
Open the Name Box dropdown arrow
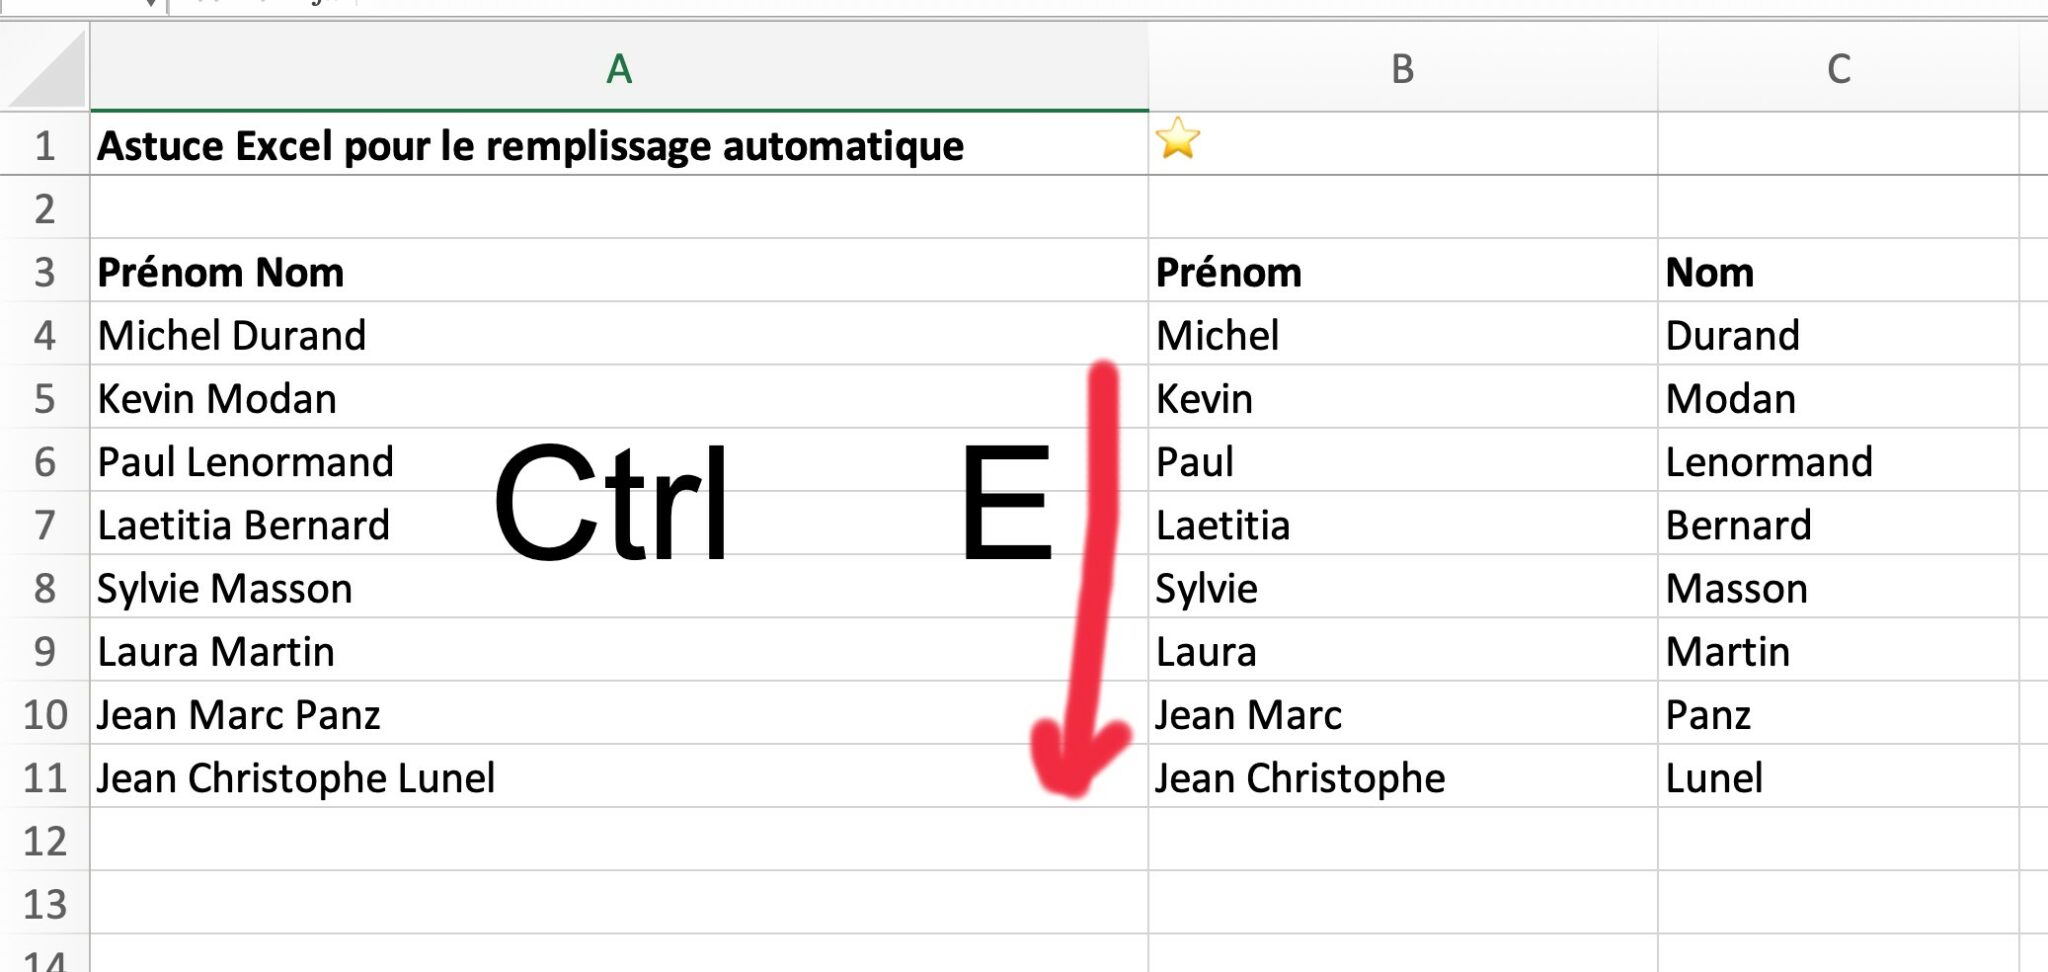tap(150, 4)
